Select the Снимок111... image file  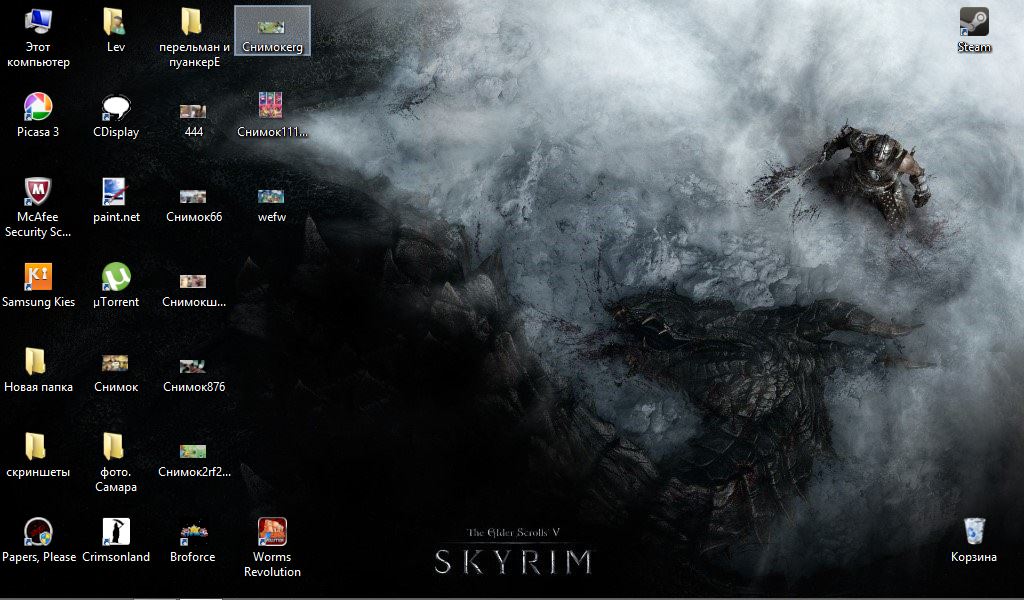272,115
